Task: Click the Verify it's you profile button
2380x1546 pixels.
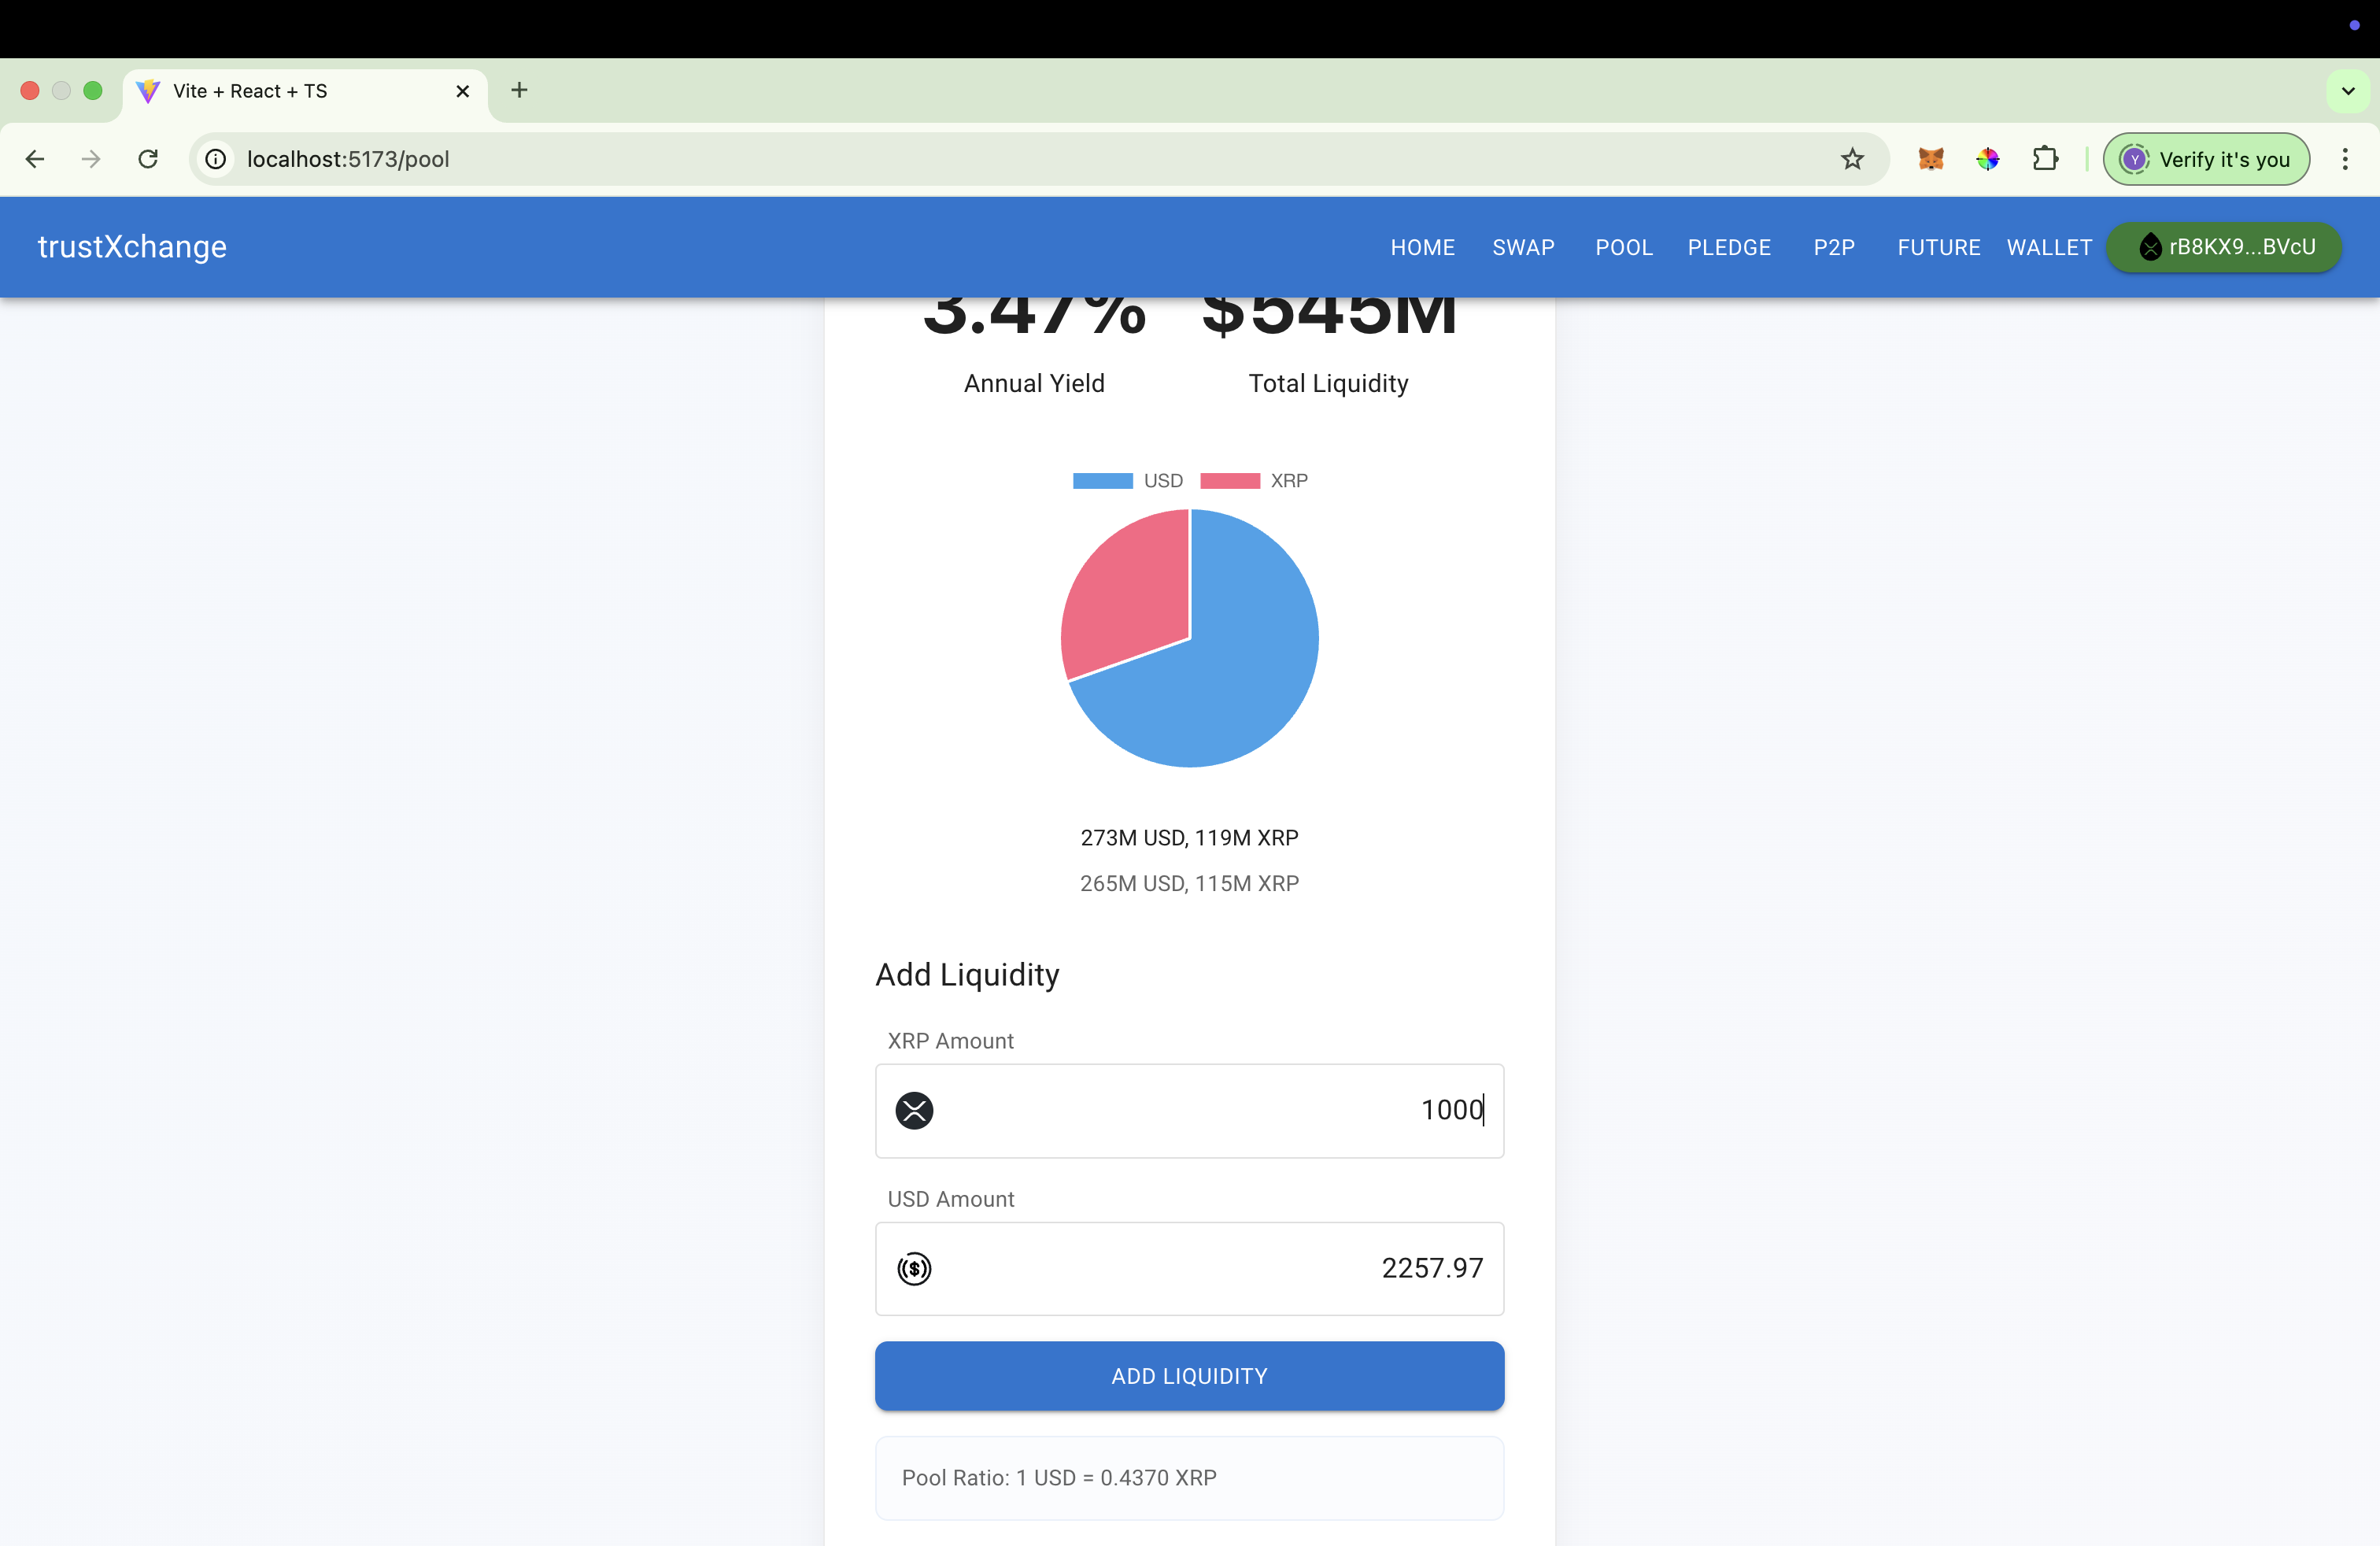Action: point(2206,159)
